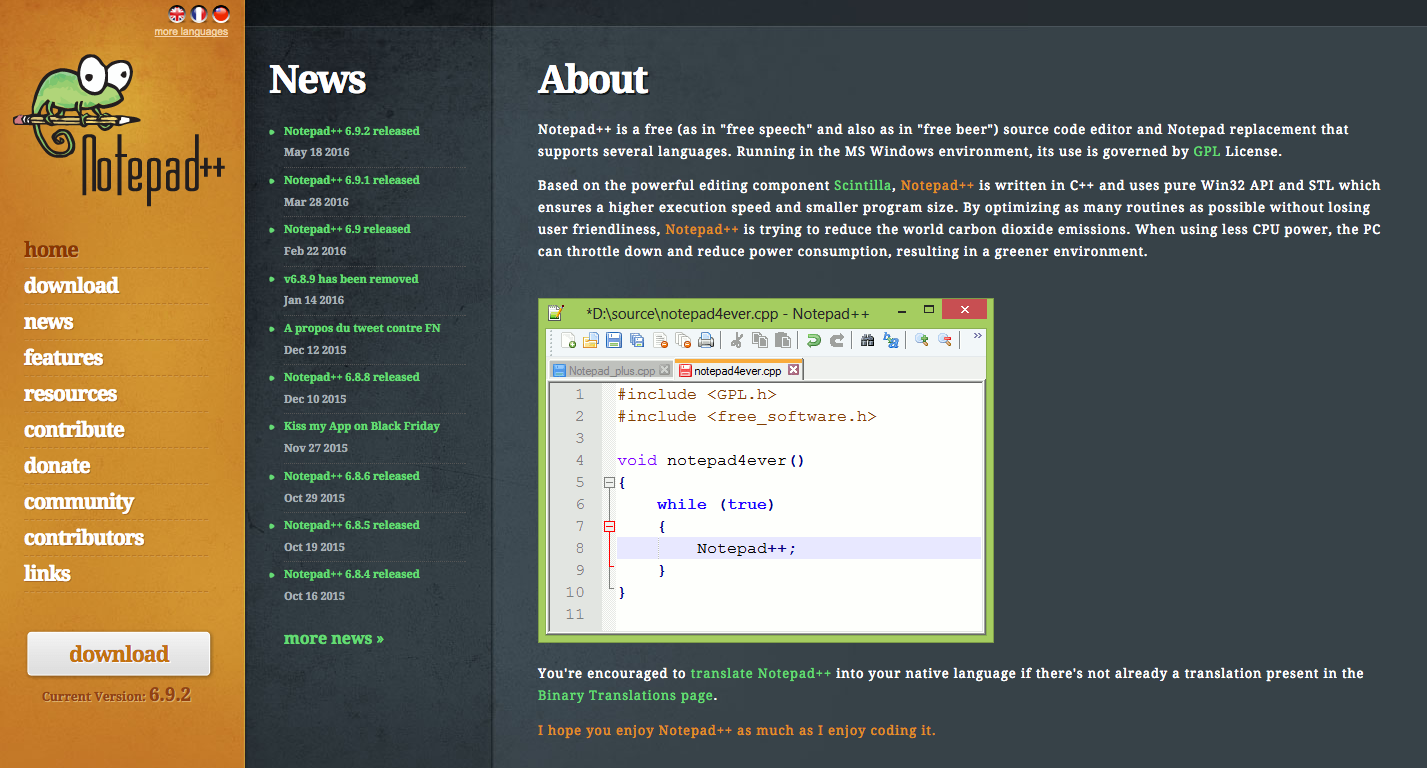Click highlighted line 8 Notepad++; in screenshot
Image resolution: width=1427 pixels, height=768 pixels.
799,548
